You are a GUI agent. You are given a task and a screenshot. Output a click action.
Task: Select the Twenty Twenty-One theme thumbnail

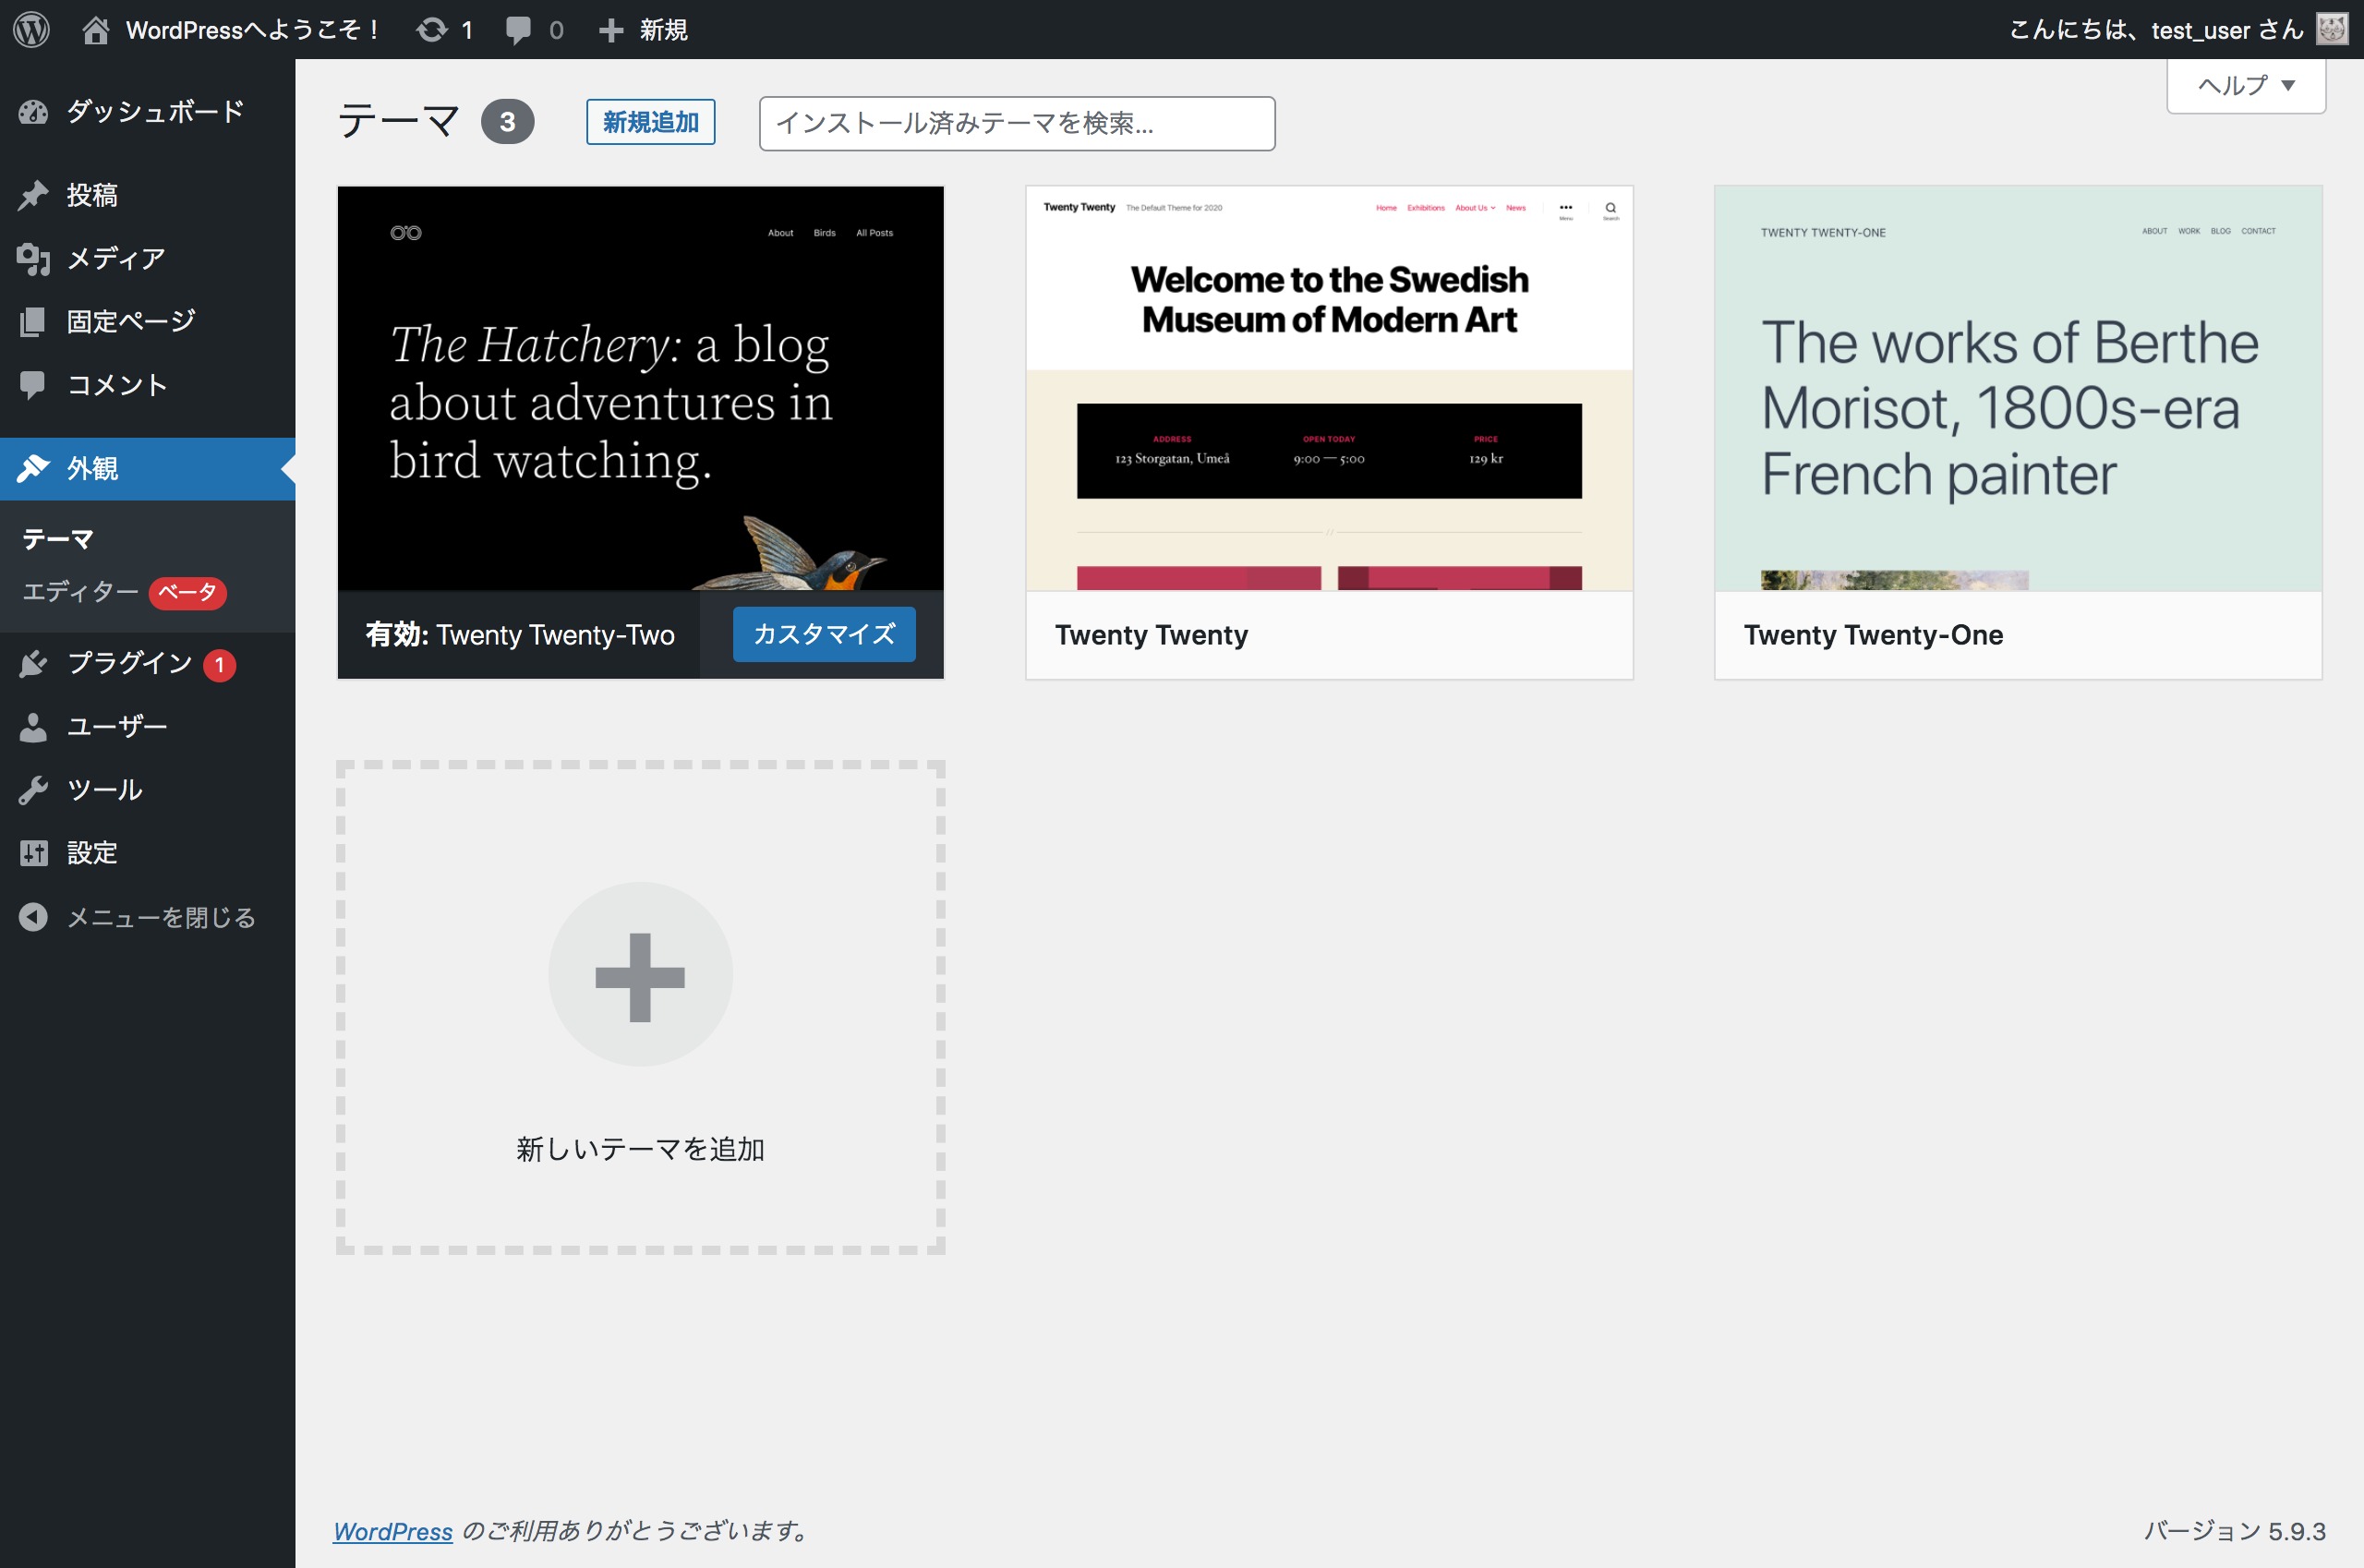pos(2017,388)
